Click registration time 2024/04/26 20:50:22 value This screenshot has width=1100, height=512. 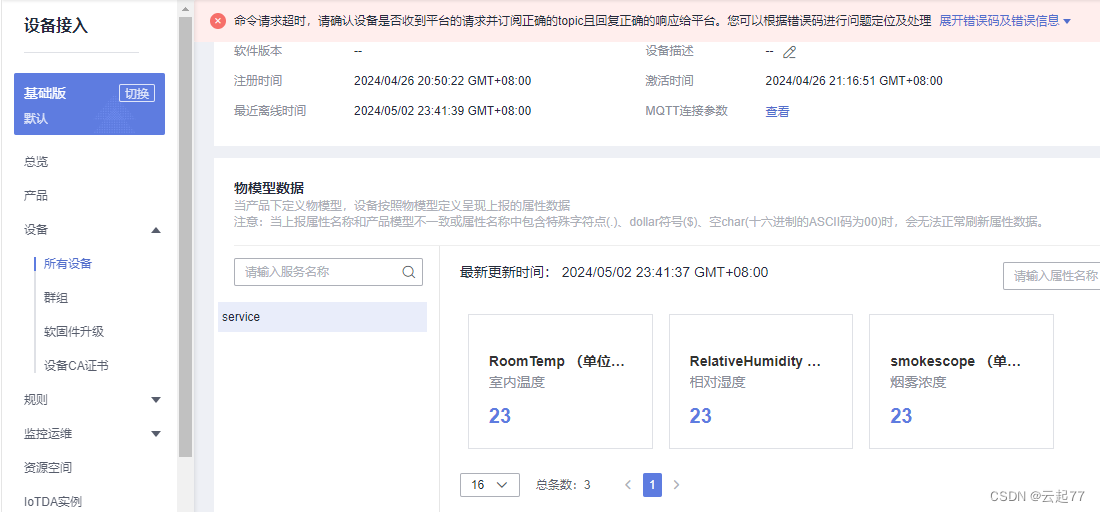(443, 81)
